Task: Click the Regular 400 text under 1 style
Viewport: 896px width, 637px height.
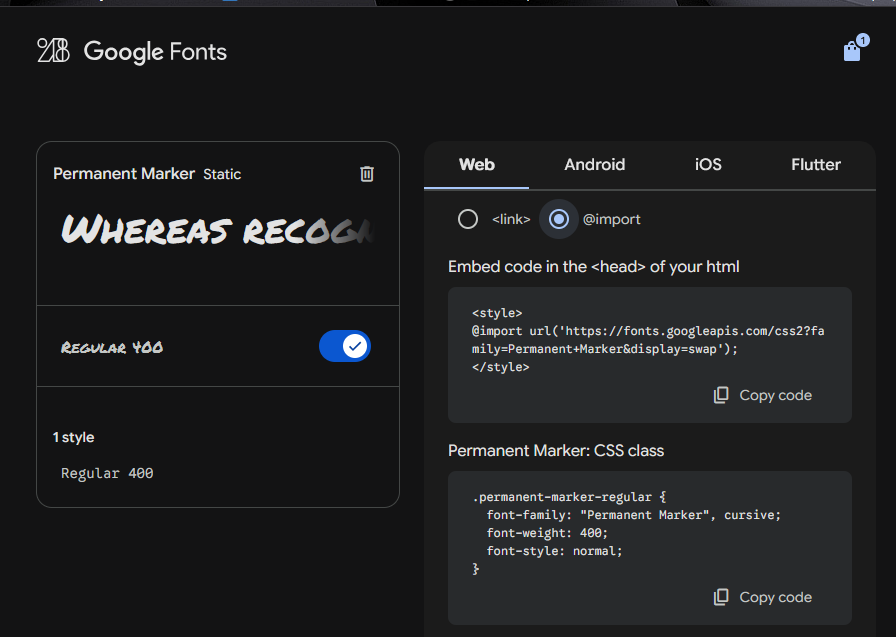Action: (107, 474)
